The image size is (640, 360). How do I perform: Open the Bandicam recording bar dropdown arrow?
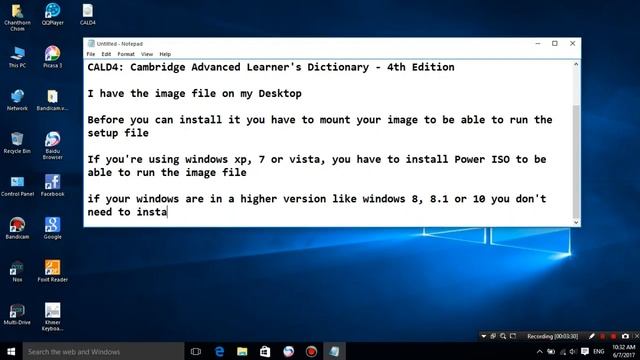[484, 336]
